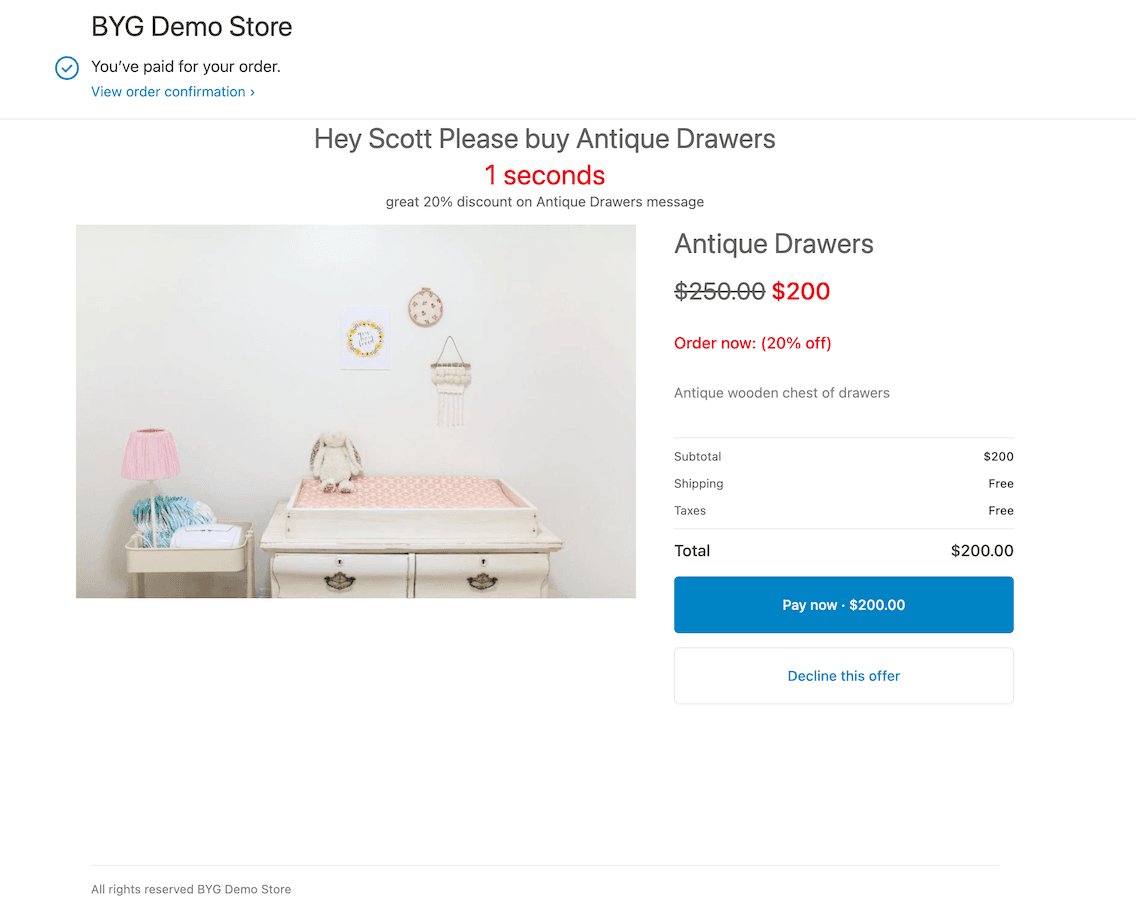Image resolution: width=1136 pixels, height=924 pixels.
Task: Click the red $200 discounted price
Action: pos(801,291)
